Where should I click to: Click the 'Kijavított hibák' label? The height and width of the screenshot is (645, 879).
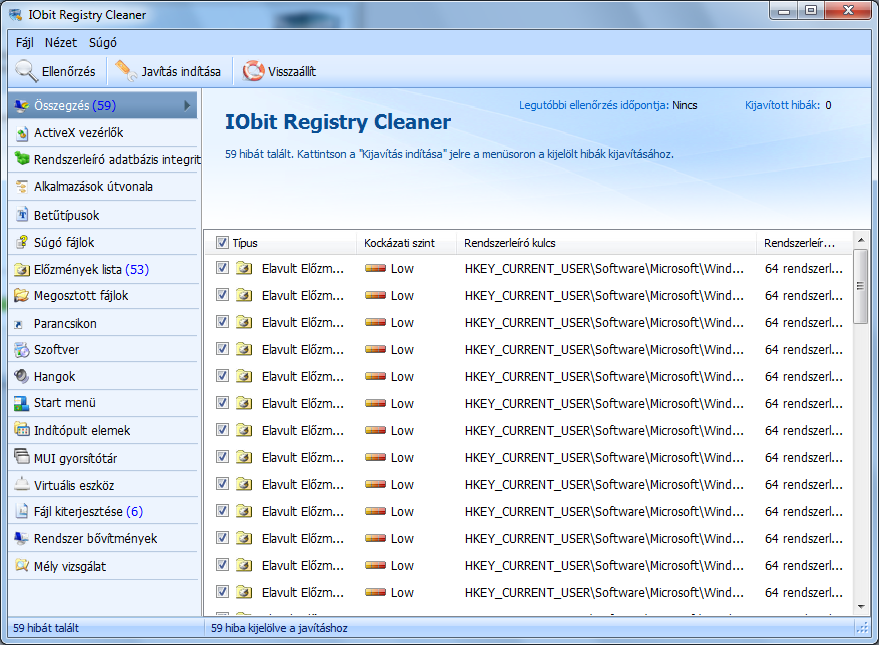(x=782, y=105)
